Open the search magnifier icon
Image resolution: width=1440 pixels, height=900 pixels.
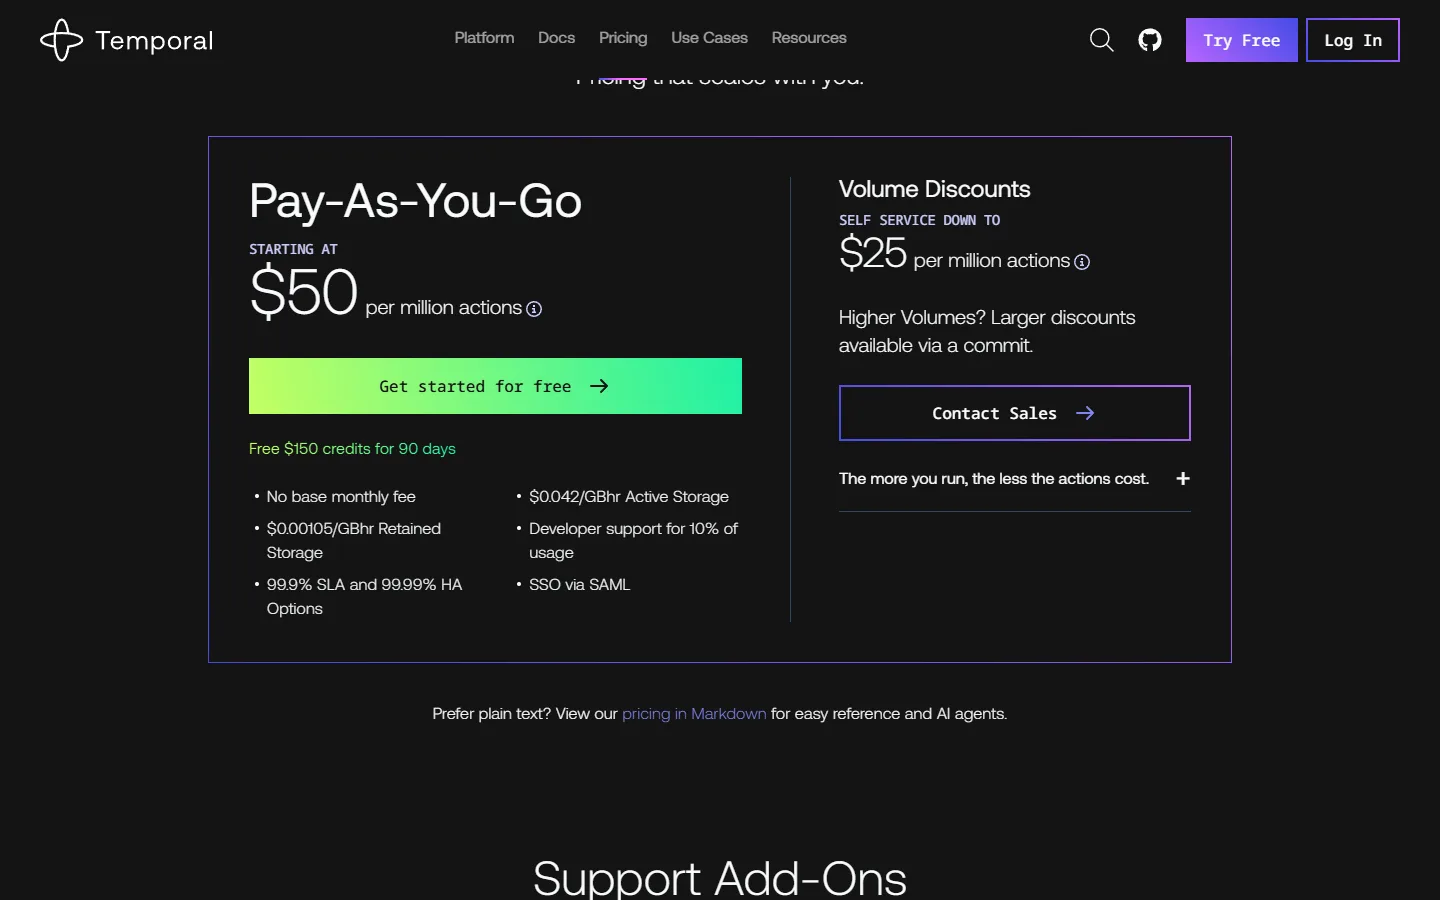coord(1101,40)
